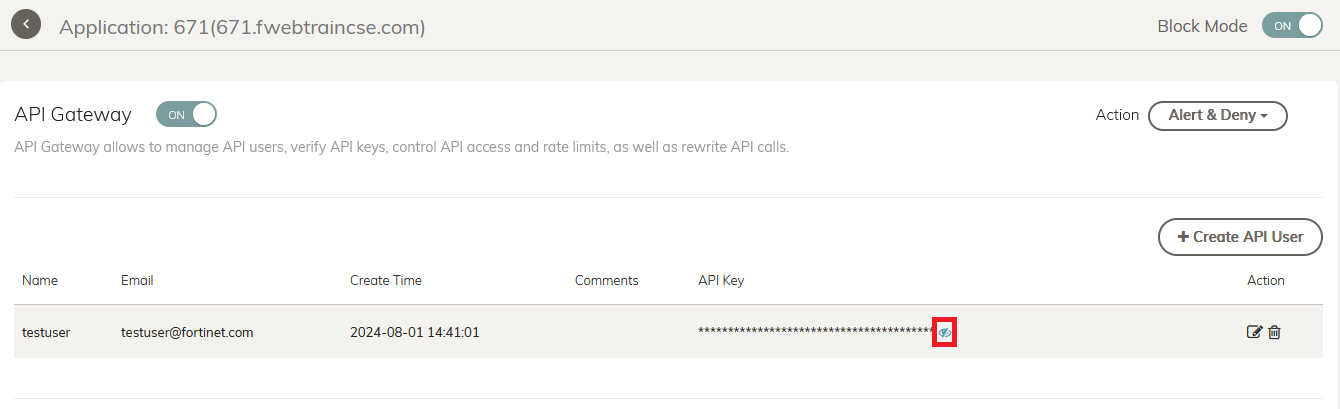Go back using the arrow icon
Image resolution: width=1340 pixels, height=409 pixels.
(x=26, y=24)
